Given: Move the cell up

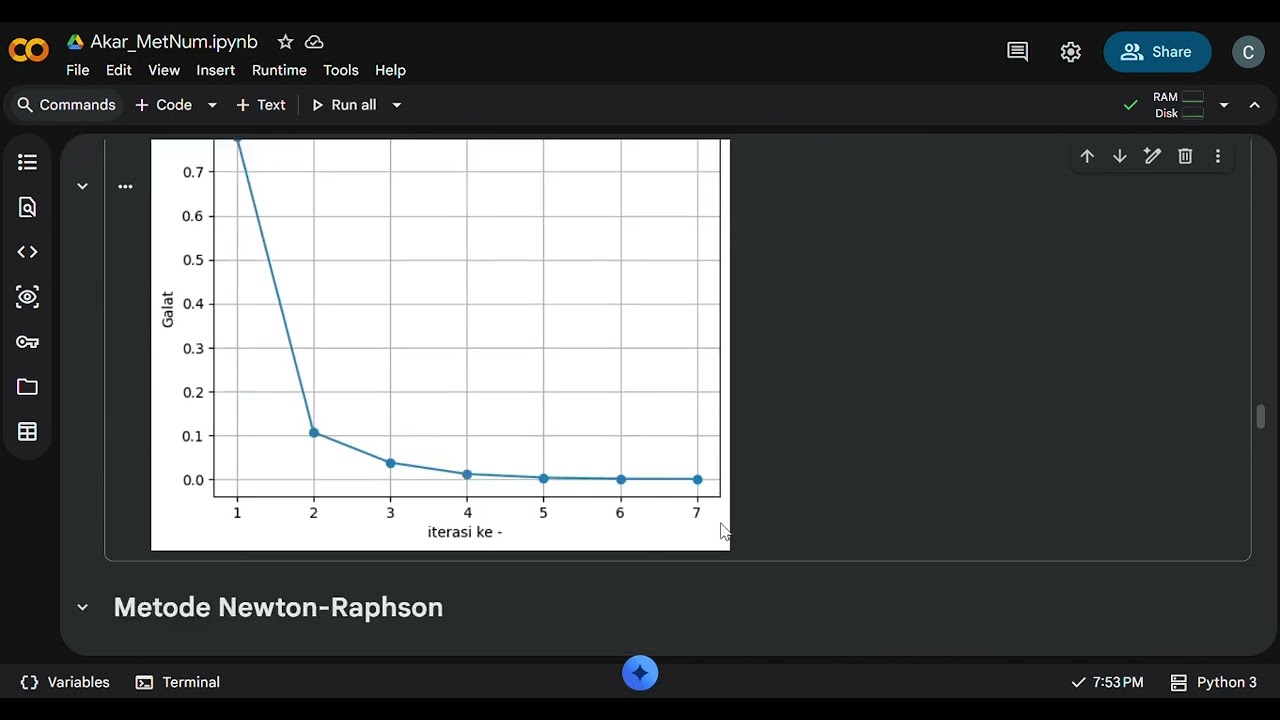Looking at the screenshot, I should click(1087, 156).
